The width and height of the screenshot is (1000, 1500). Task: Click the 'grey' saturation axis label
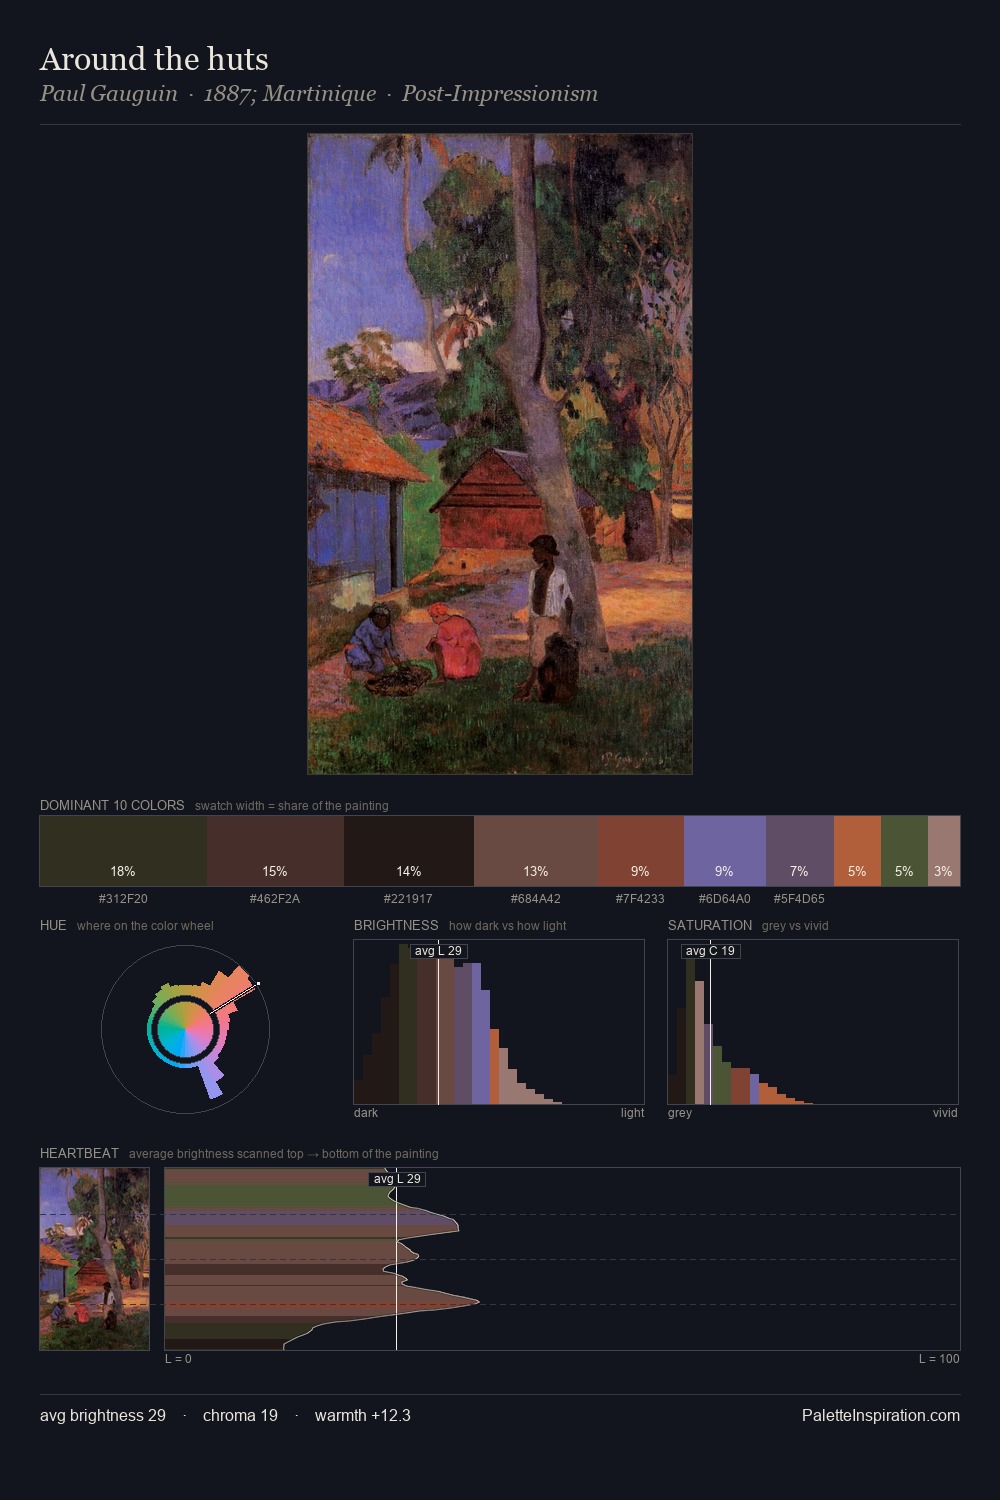coord(680,1113)
